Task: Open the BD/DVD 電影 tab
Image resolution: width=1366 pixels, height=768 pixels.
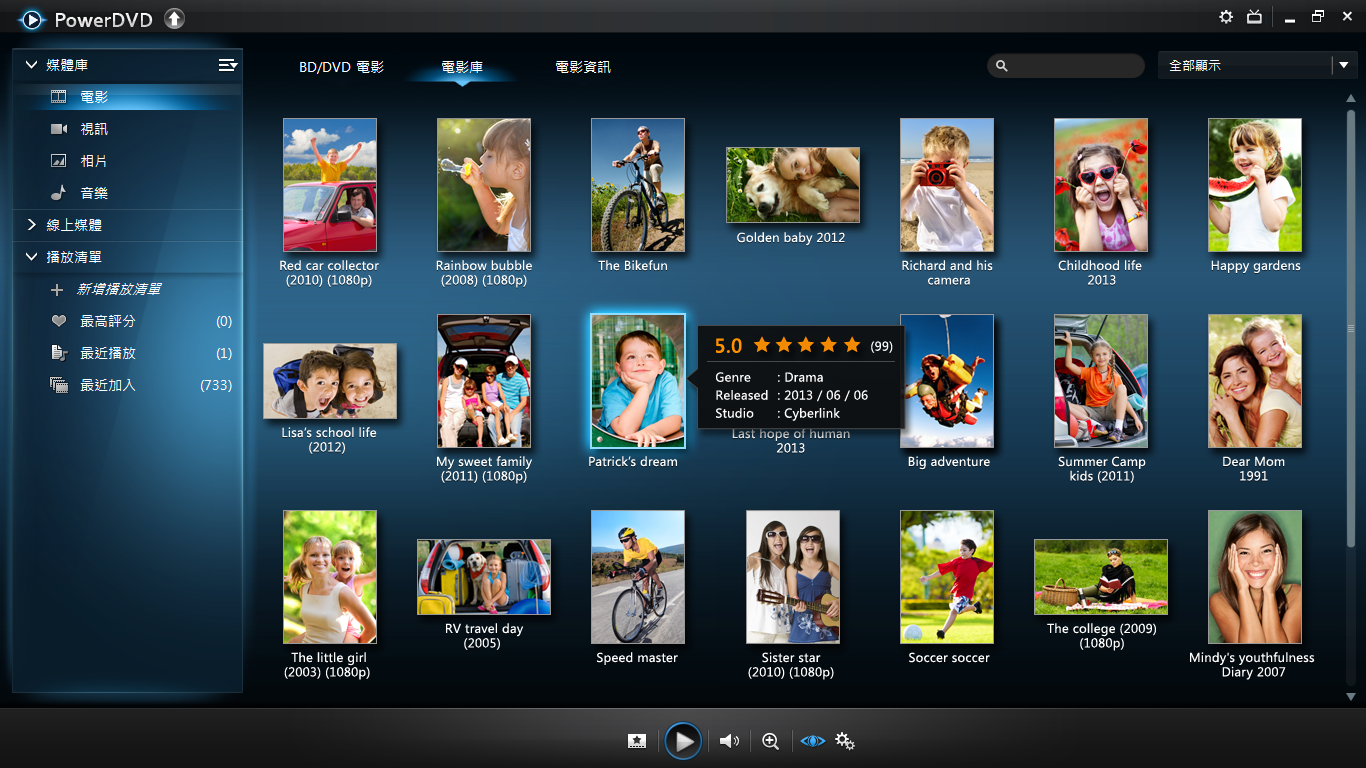Action: point(341,67)
